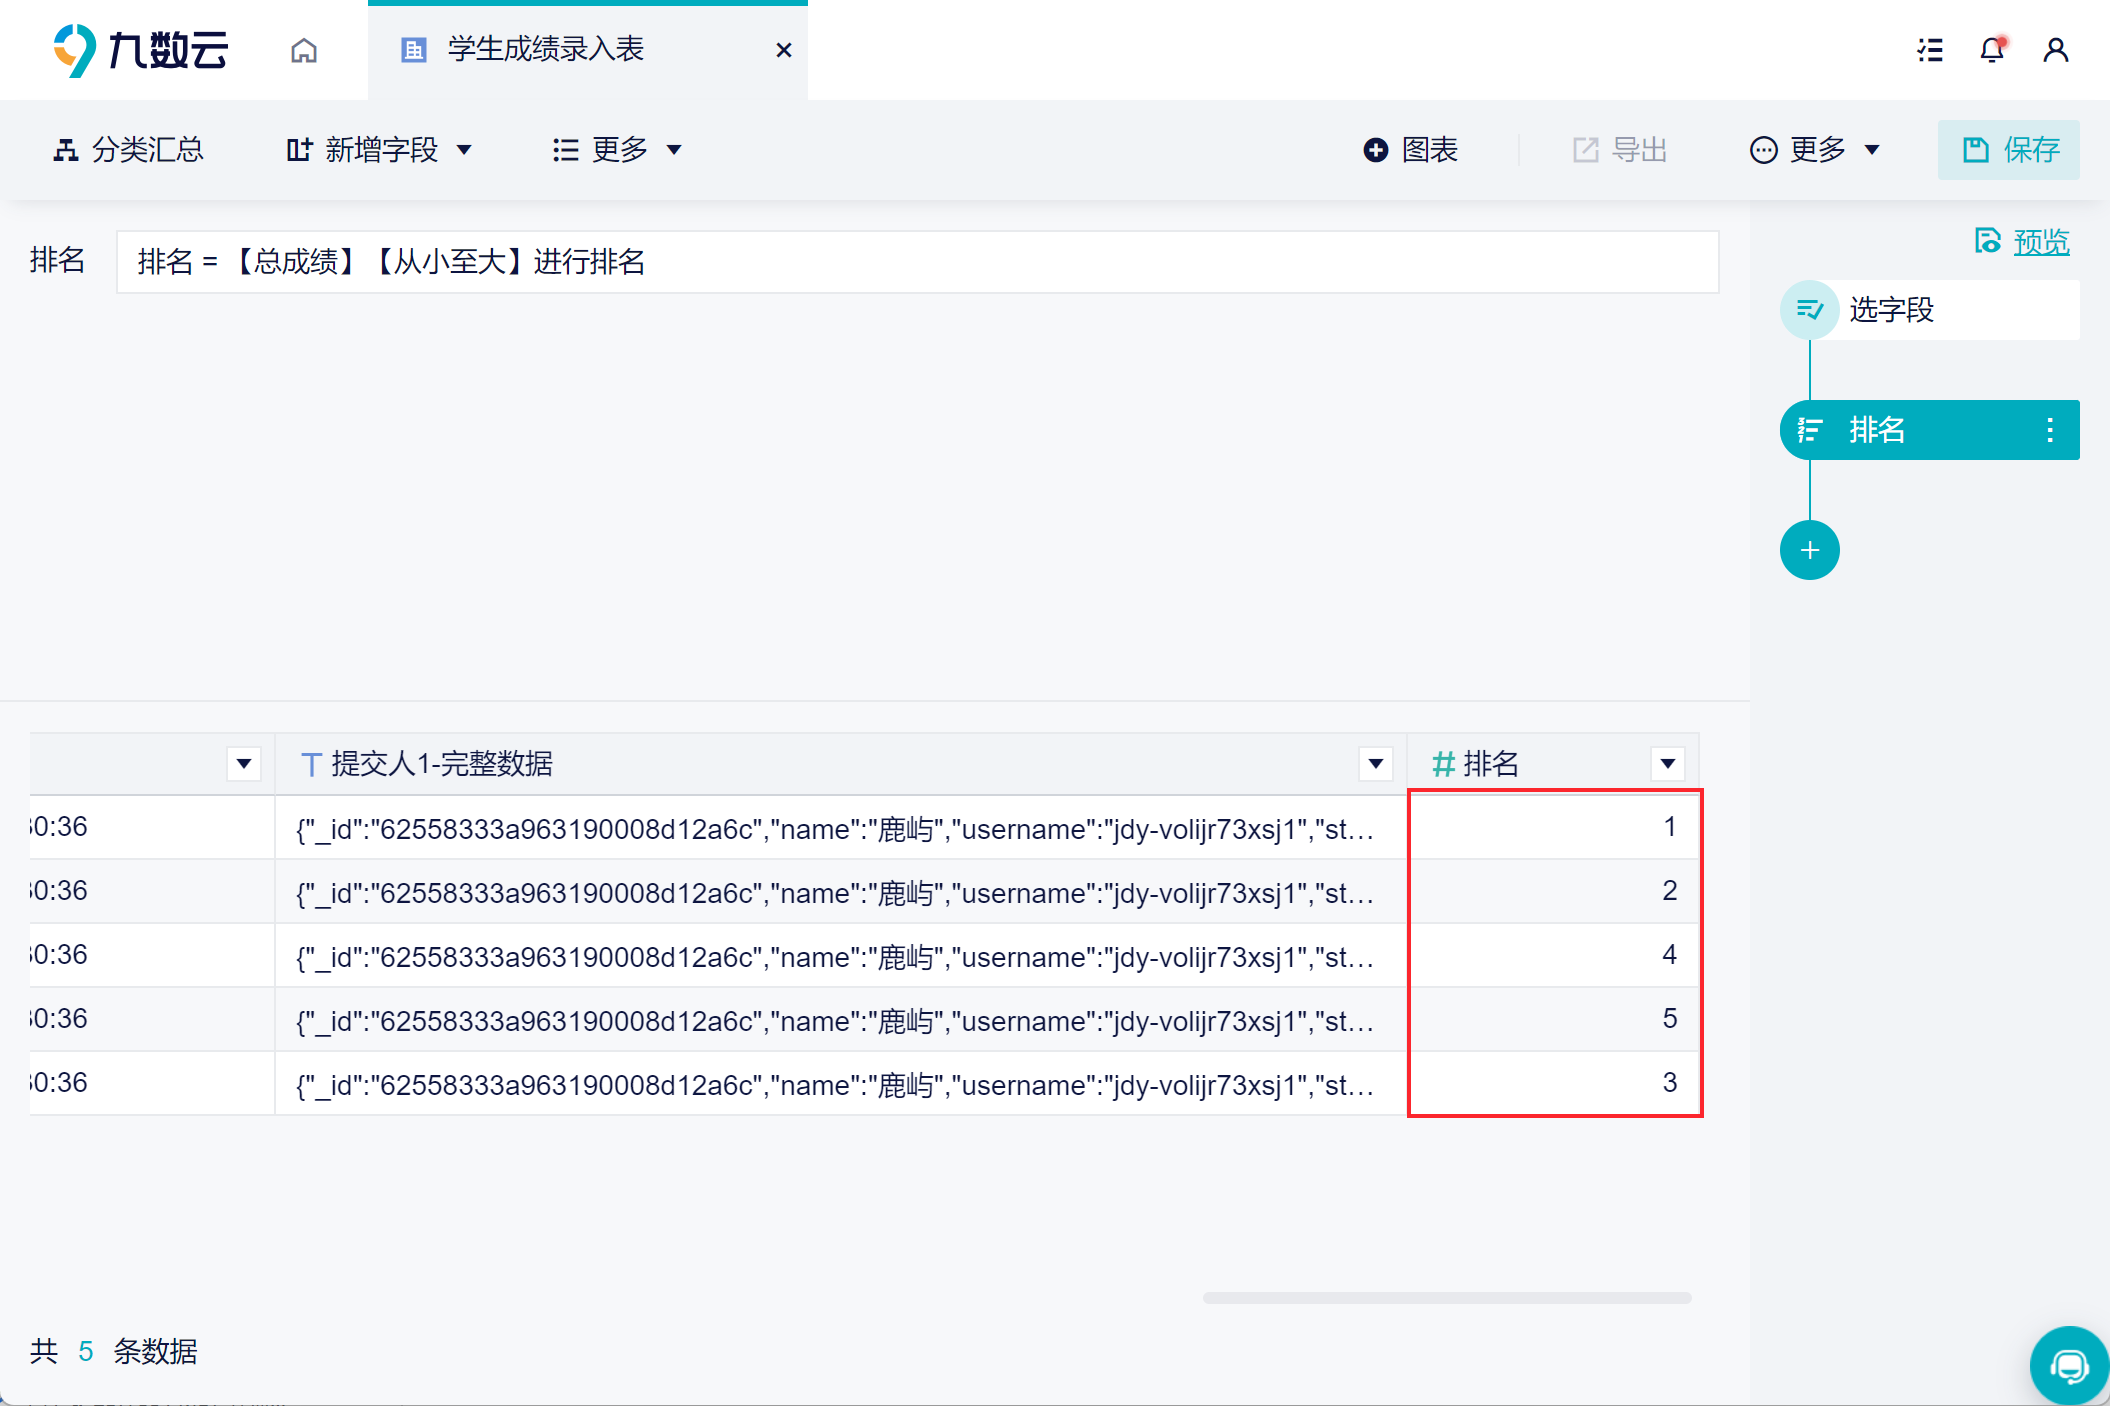Viewport: 2110px width, 1406px height.
Task: Open notifications bell
Action: point(1992,50)
